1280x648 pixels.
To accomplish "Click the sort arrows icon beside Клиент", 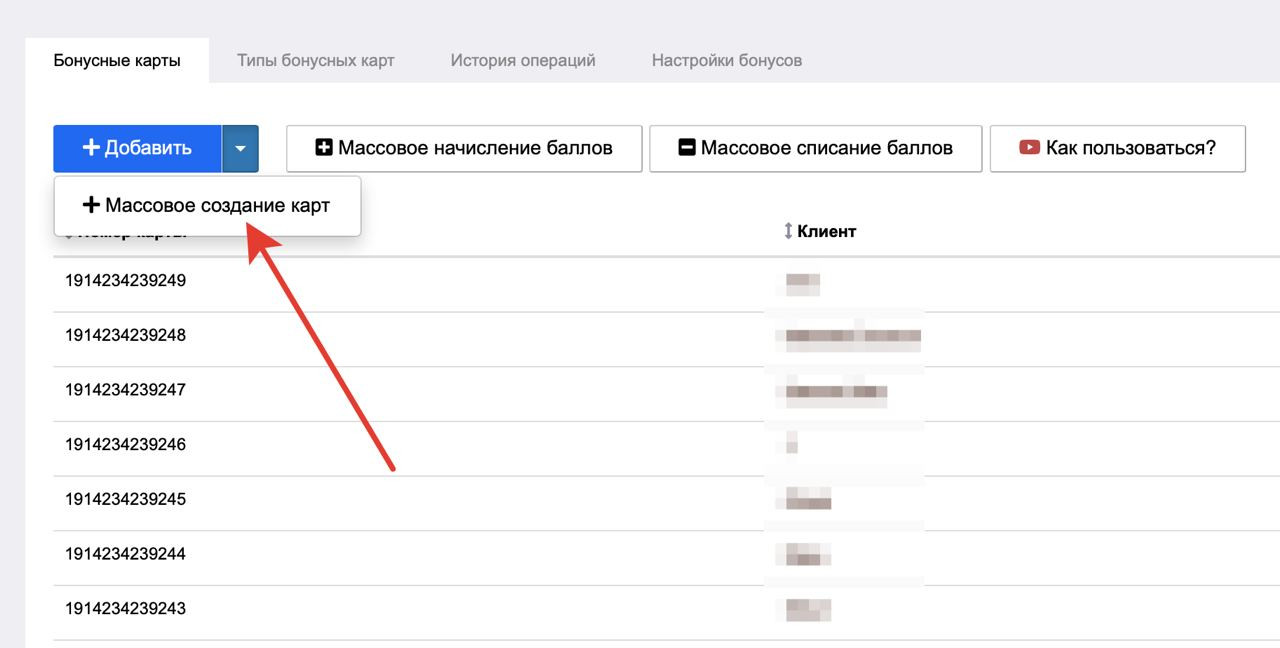I will 788,231.
